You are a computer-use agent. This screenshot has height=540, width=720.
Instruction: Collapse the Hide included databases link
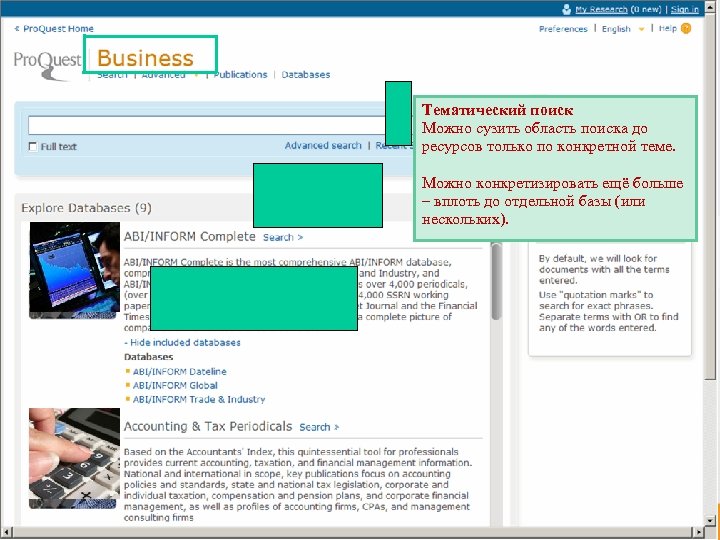coord(182,343)
